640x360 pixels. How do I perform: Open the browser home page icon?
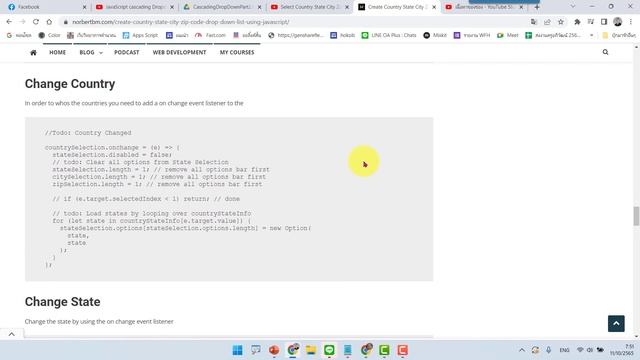(49, 22)
